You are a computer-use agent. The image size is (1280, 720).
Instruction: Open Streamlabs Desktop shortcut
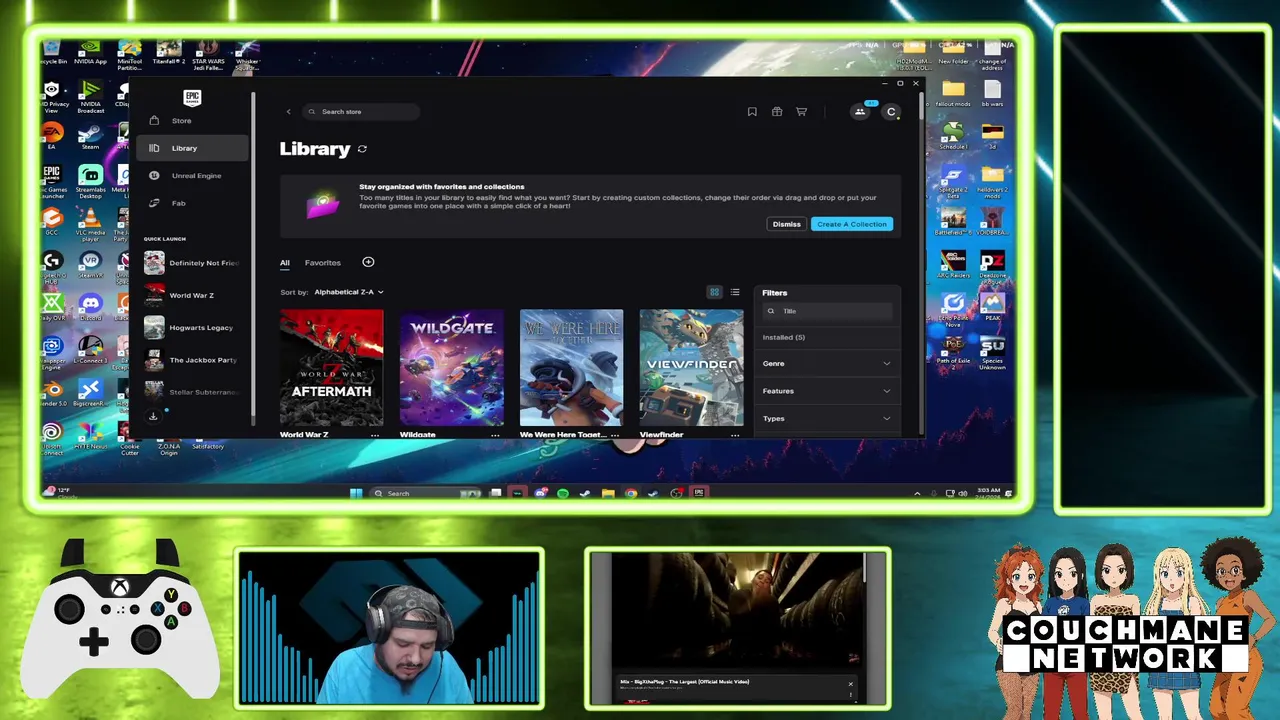90,181
